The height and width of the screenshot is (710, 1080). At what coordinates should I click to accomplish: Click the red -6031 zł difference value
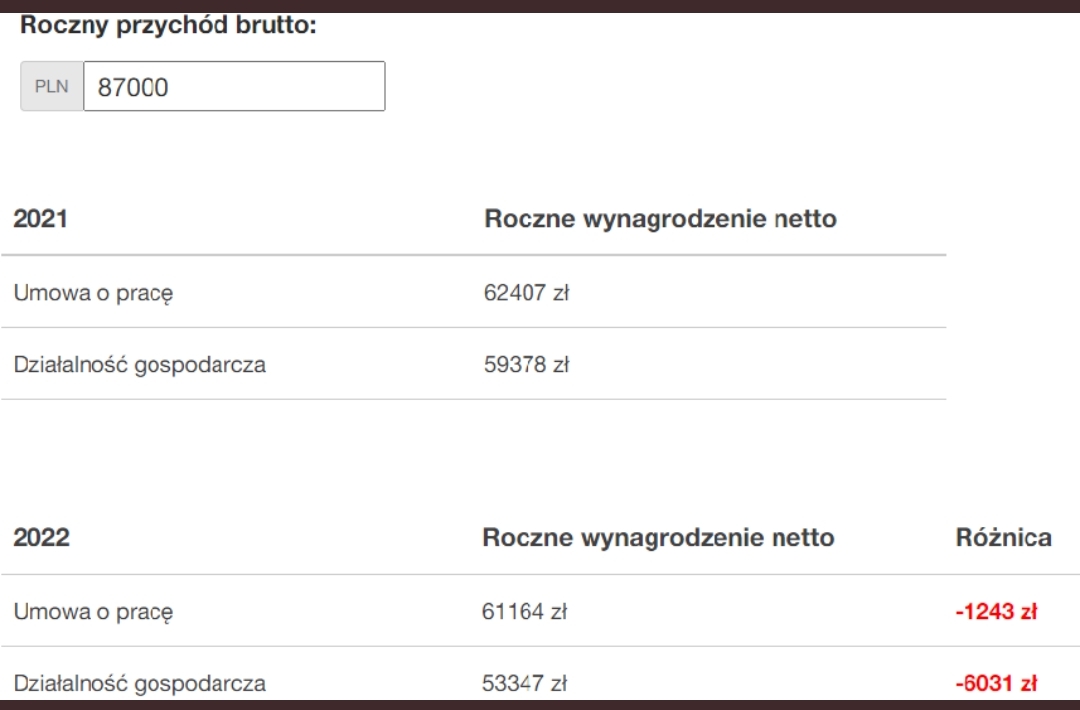point(996,684)
